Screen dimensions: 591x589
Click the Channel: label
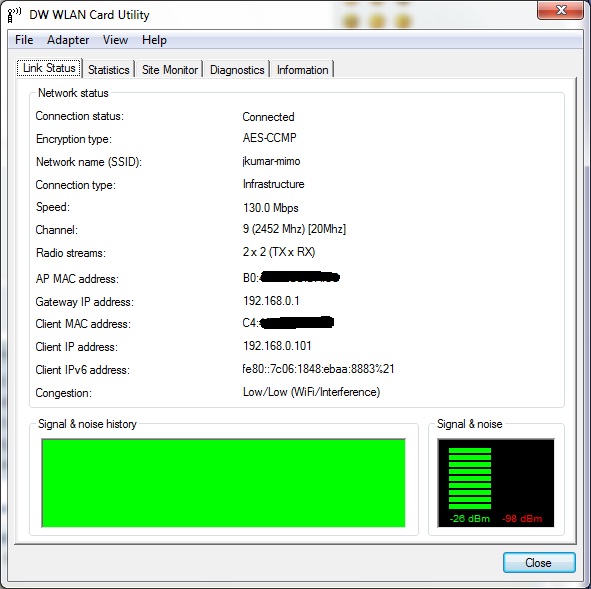click(57, 230)
